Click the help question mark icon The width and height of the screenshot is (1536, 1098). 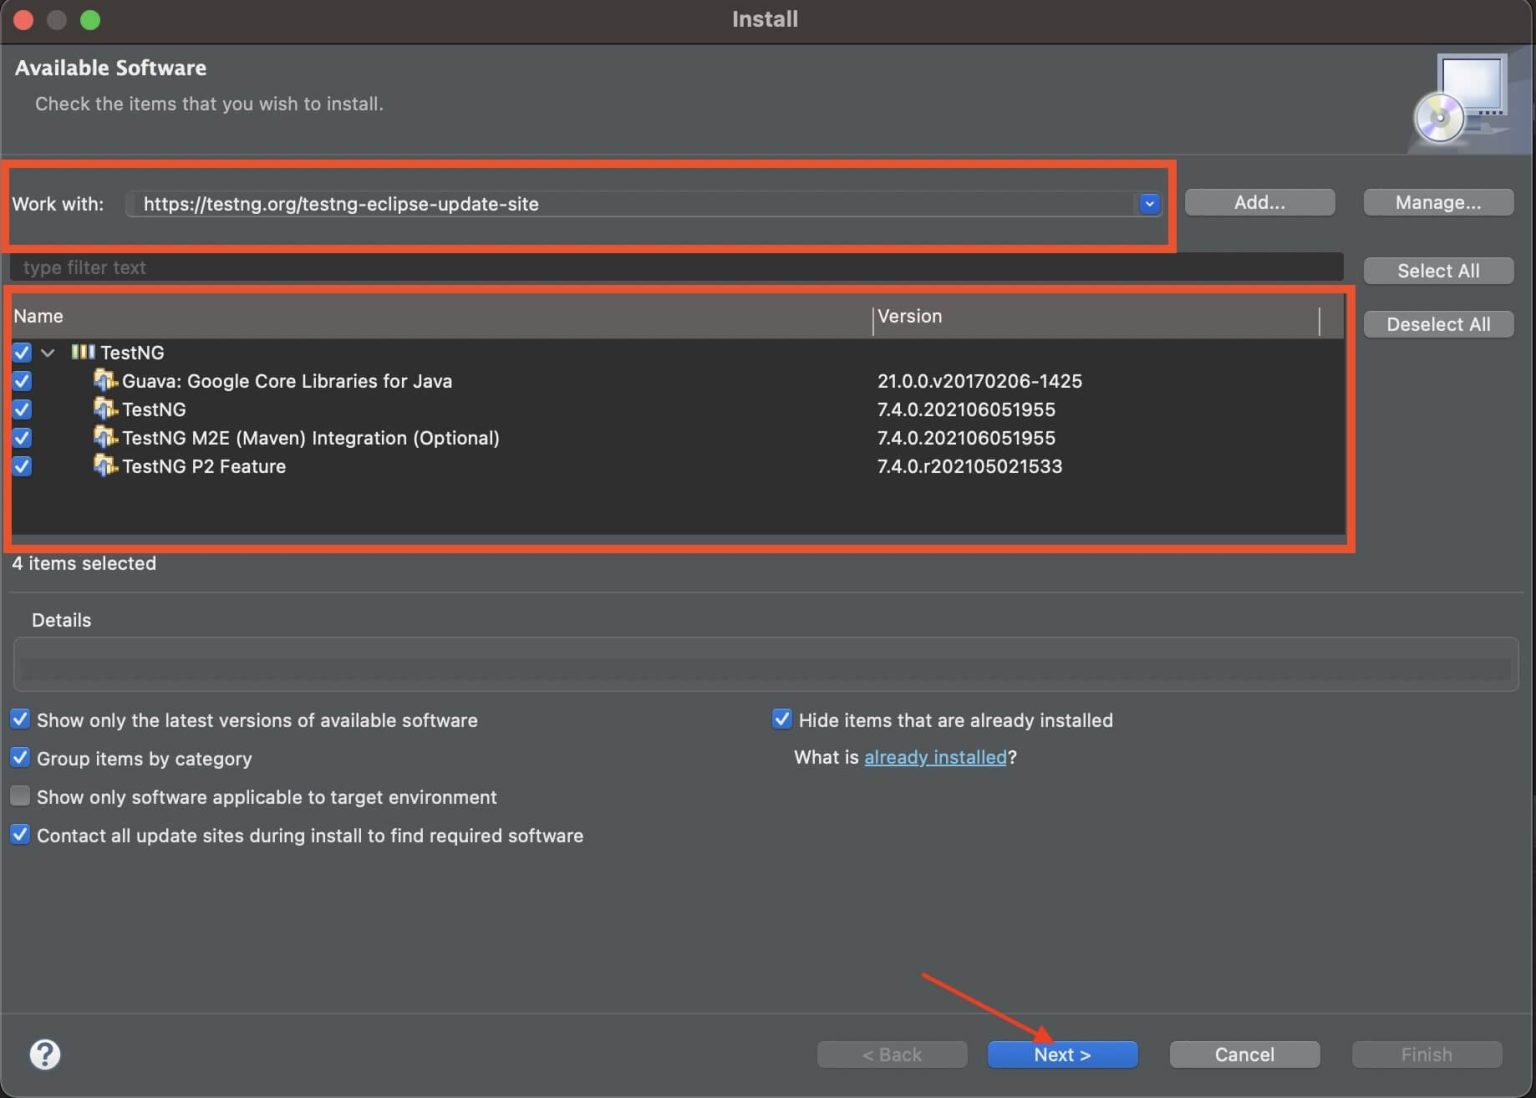45,1054
